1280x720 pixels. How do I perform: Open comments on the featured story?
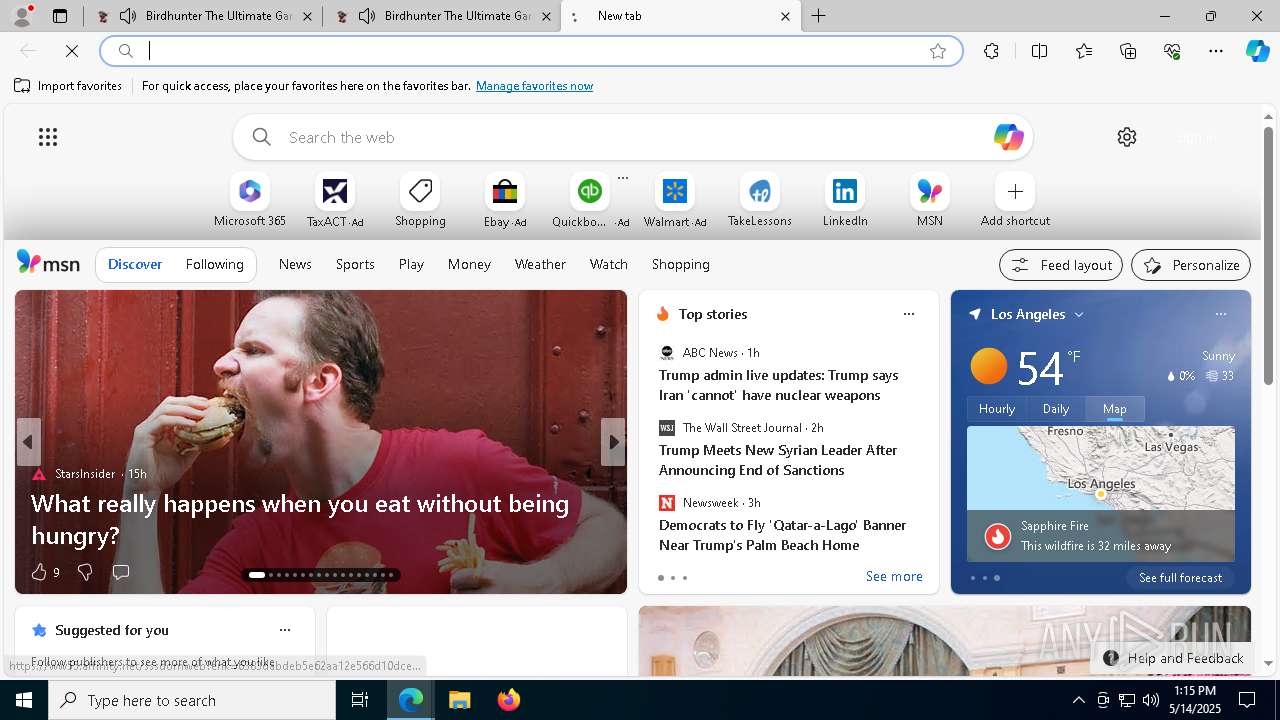[x=121, y=572]
